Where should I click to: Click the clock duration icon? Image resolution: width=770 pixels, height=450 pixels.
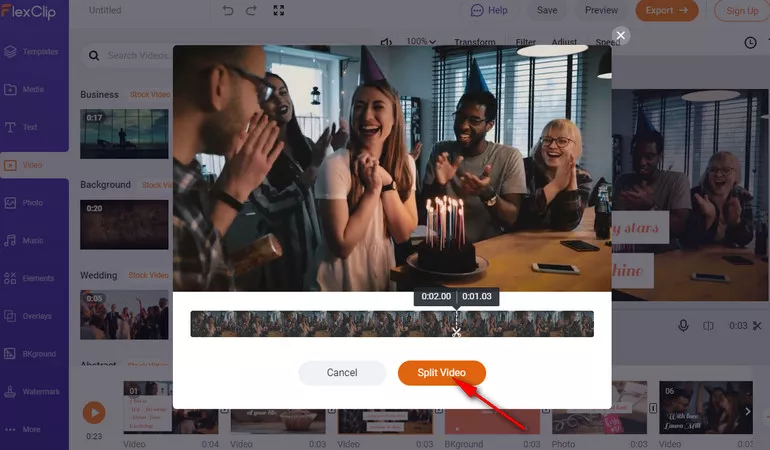(750, 43)
